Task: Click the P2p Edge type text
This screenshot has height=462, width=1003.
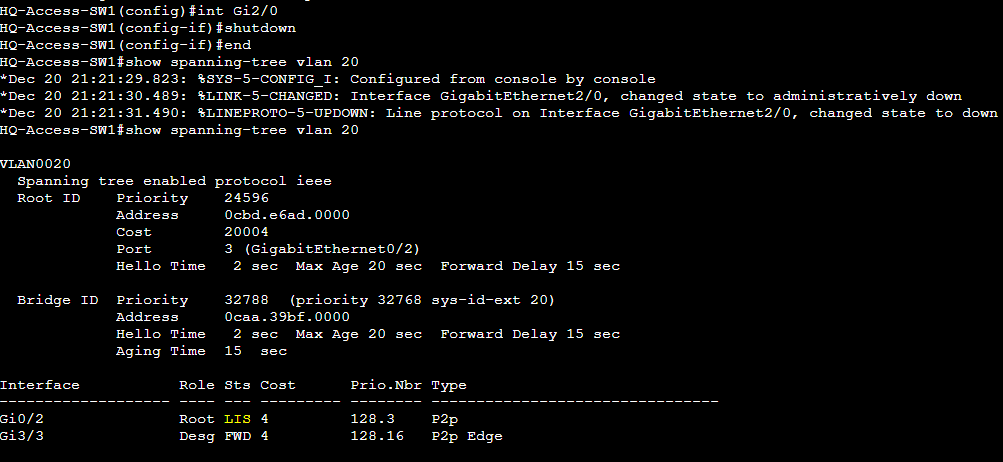Action: click(466, 436)
